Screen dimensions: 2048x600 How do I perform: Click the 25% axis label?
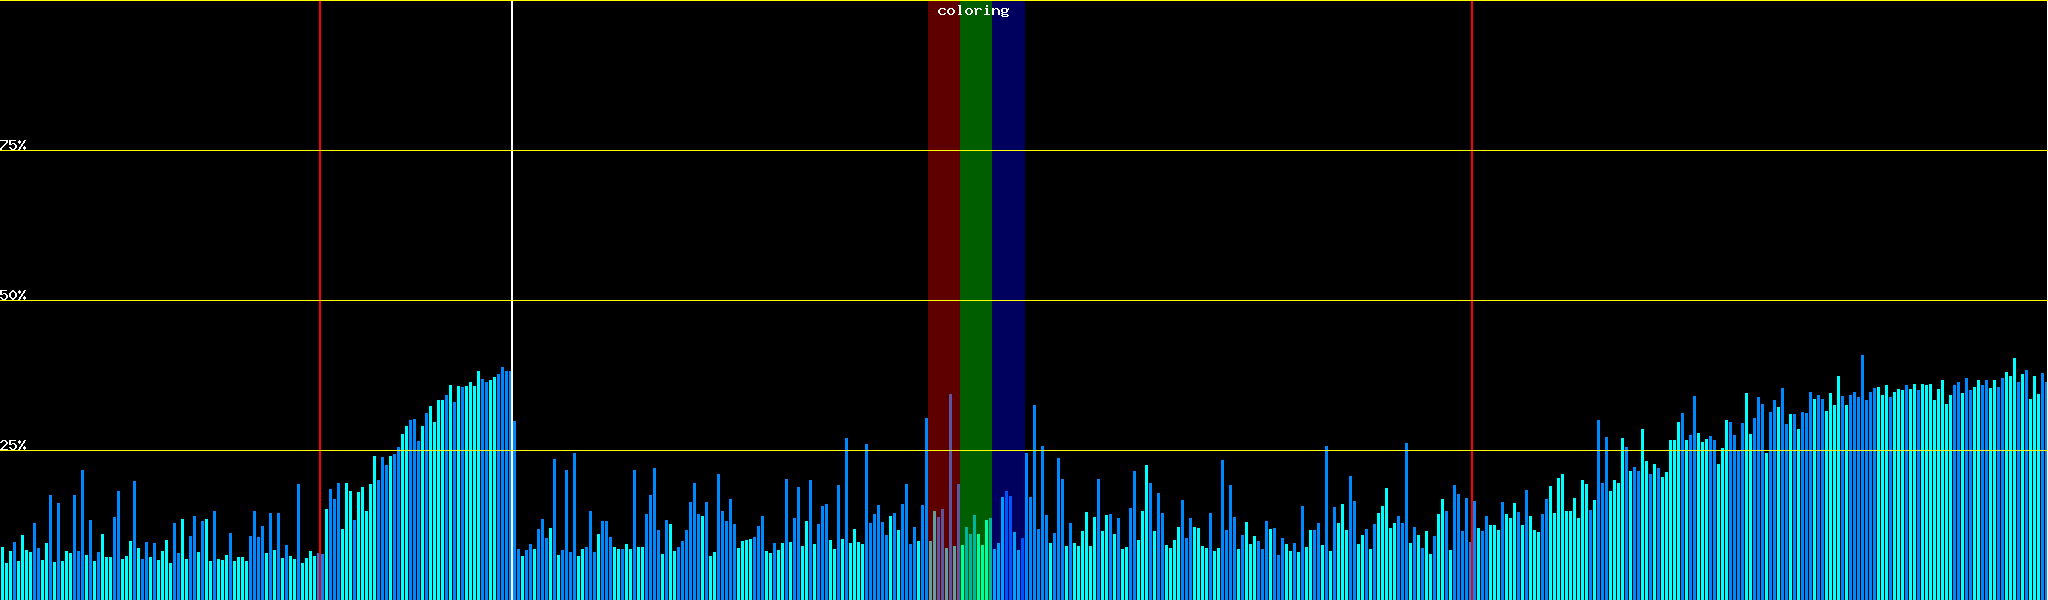[13, 445]
